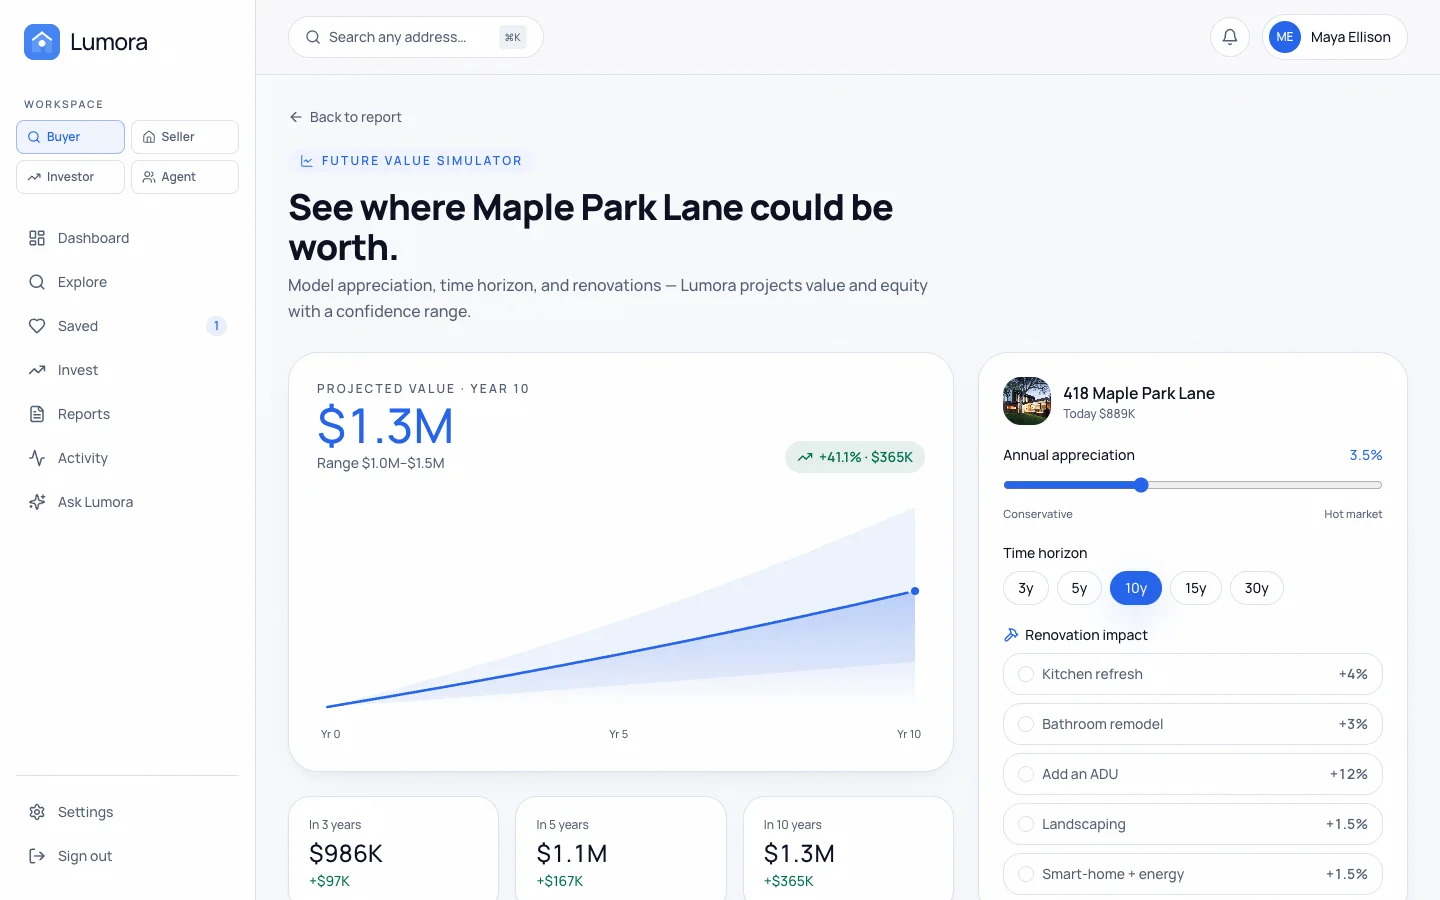Select the 10y time horizon

(1136, 588)
